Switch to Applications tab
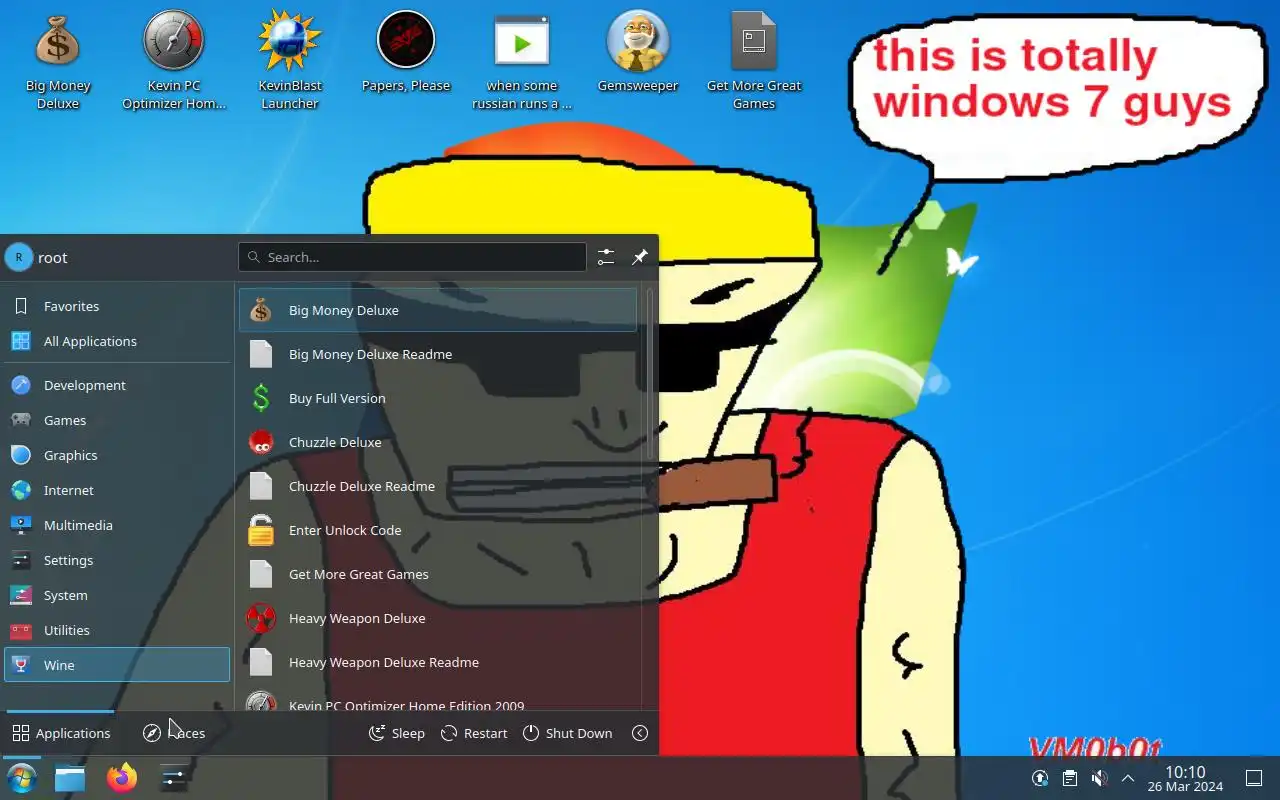Viewport: 1280px width, 800px height. click(x=61, y=733)
